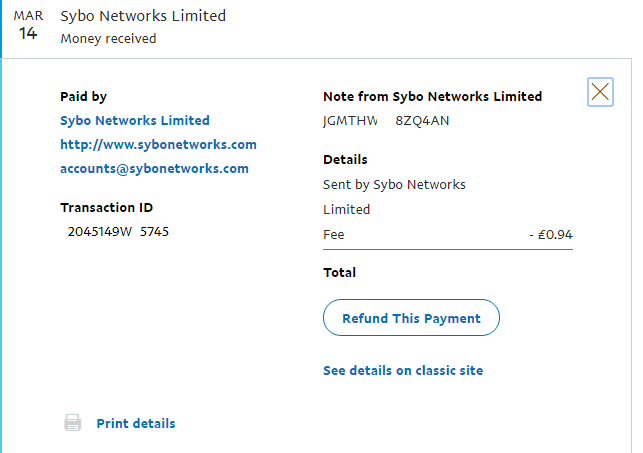Click the fee amount of £0.94
643x453 pixels.
[x=551, y=235]
